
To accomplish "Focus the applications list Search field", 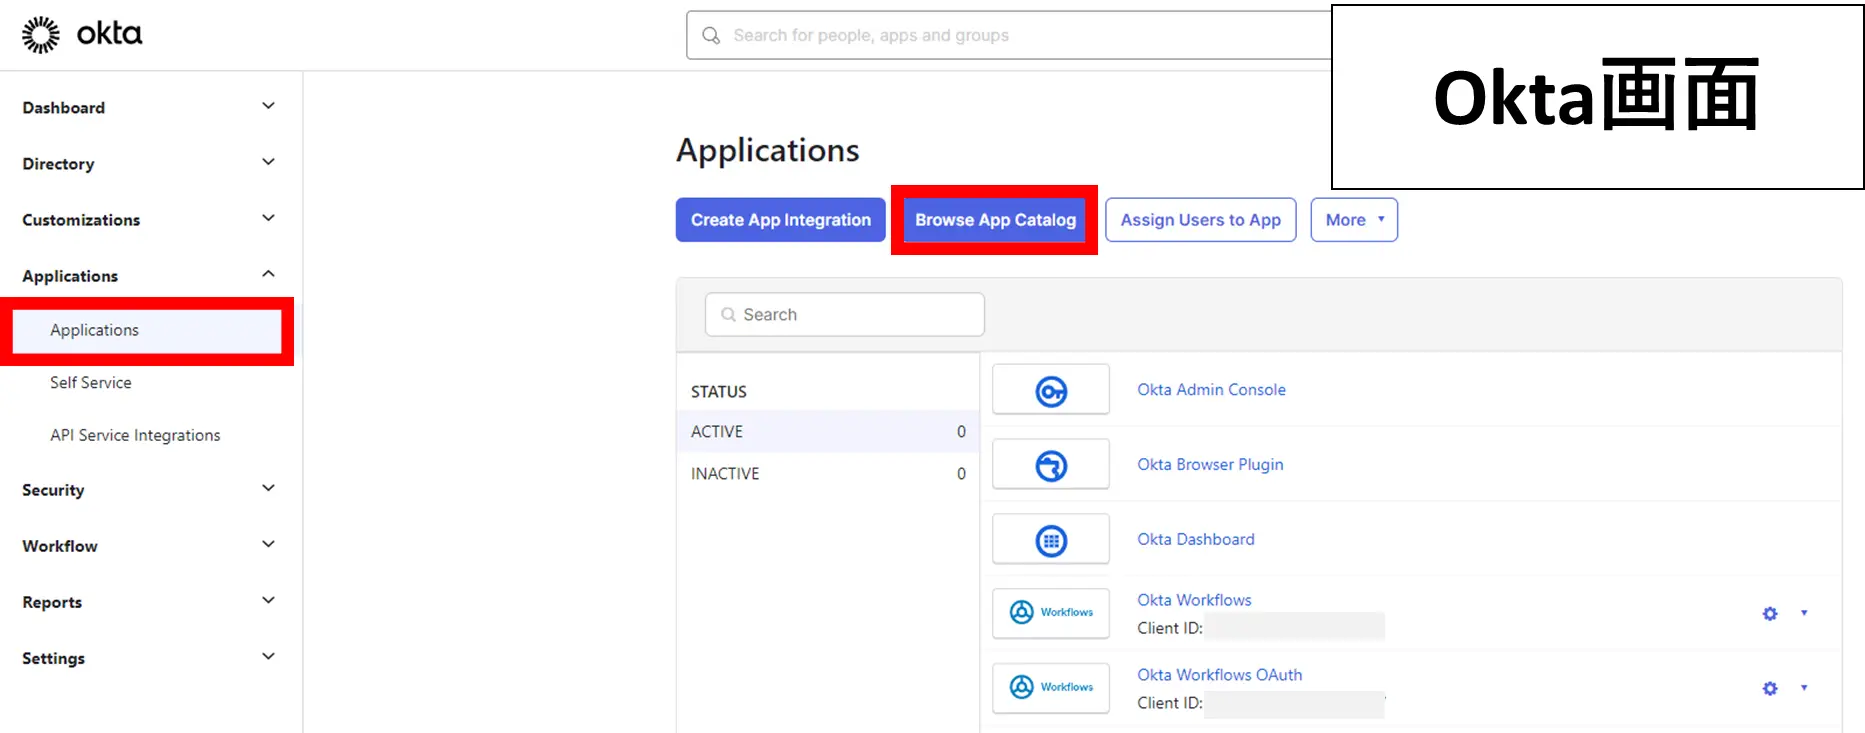I will point(845,314).
